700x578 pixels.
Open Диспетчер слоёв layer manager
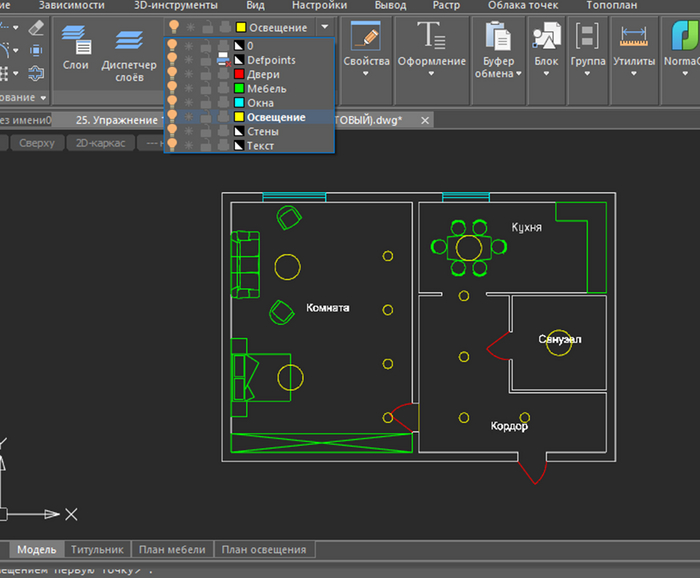(128, 40)
